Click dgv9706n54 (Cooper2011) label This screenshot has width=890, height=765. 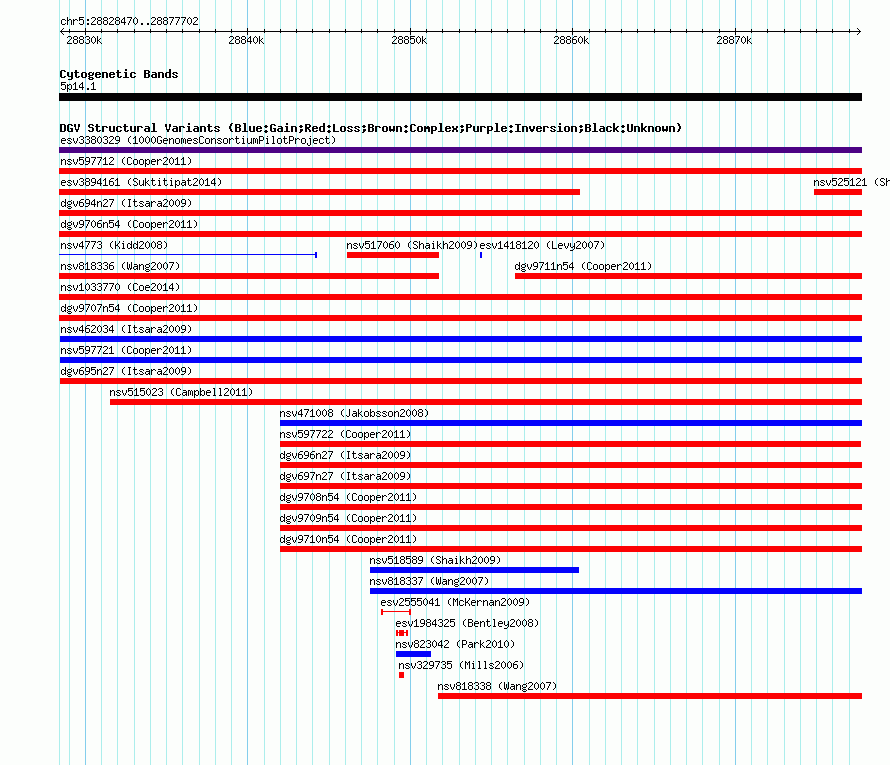(129, 224)
